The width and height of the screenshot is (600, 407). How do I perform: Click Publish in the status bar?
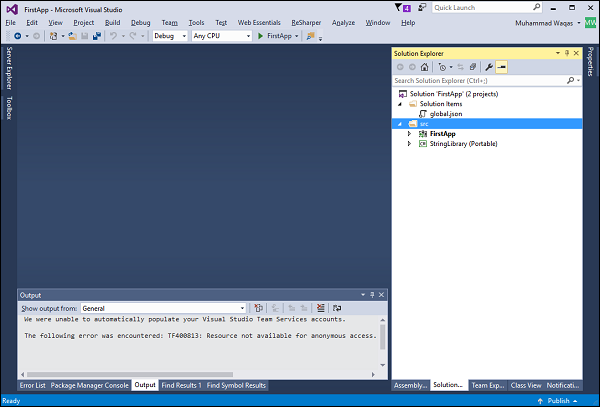558,400
